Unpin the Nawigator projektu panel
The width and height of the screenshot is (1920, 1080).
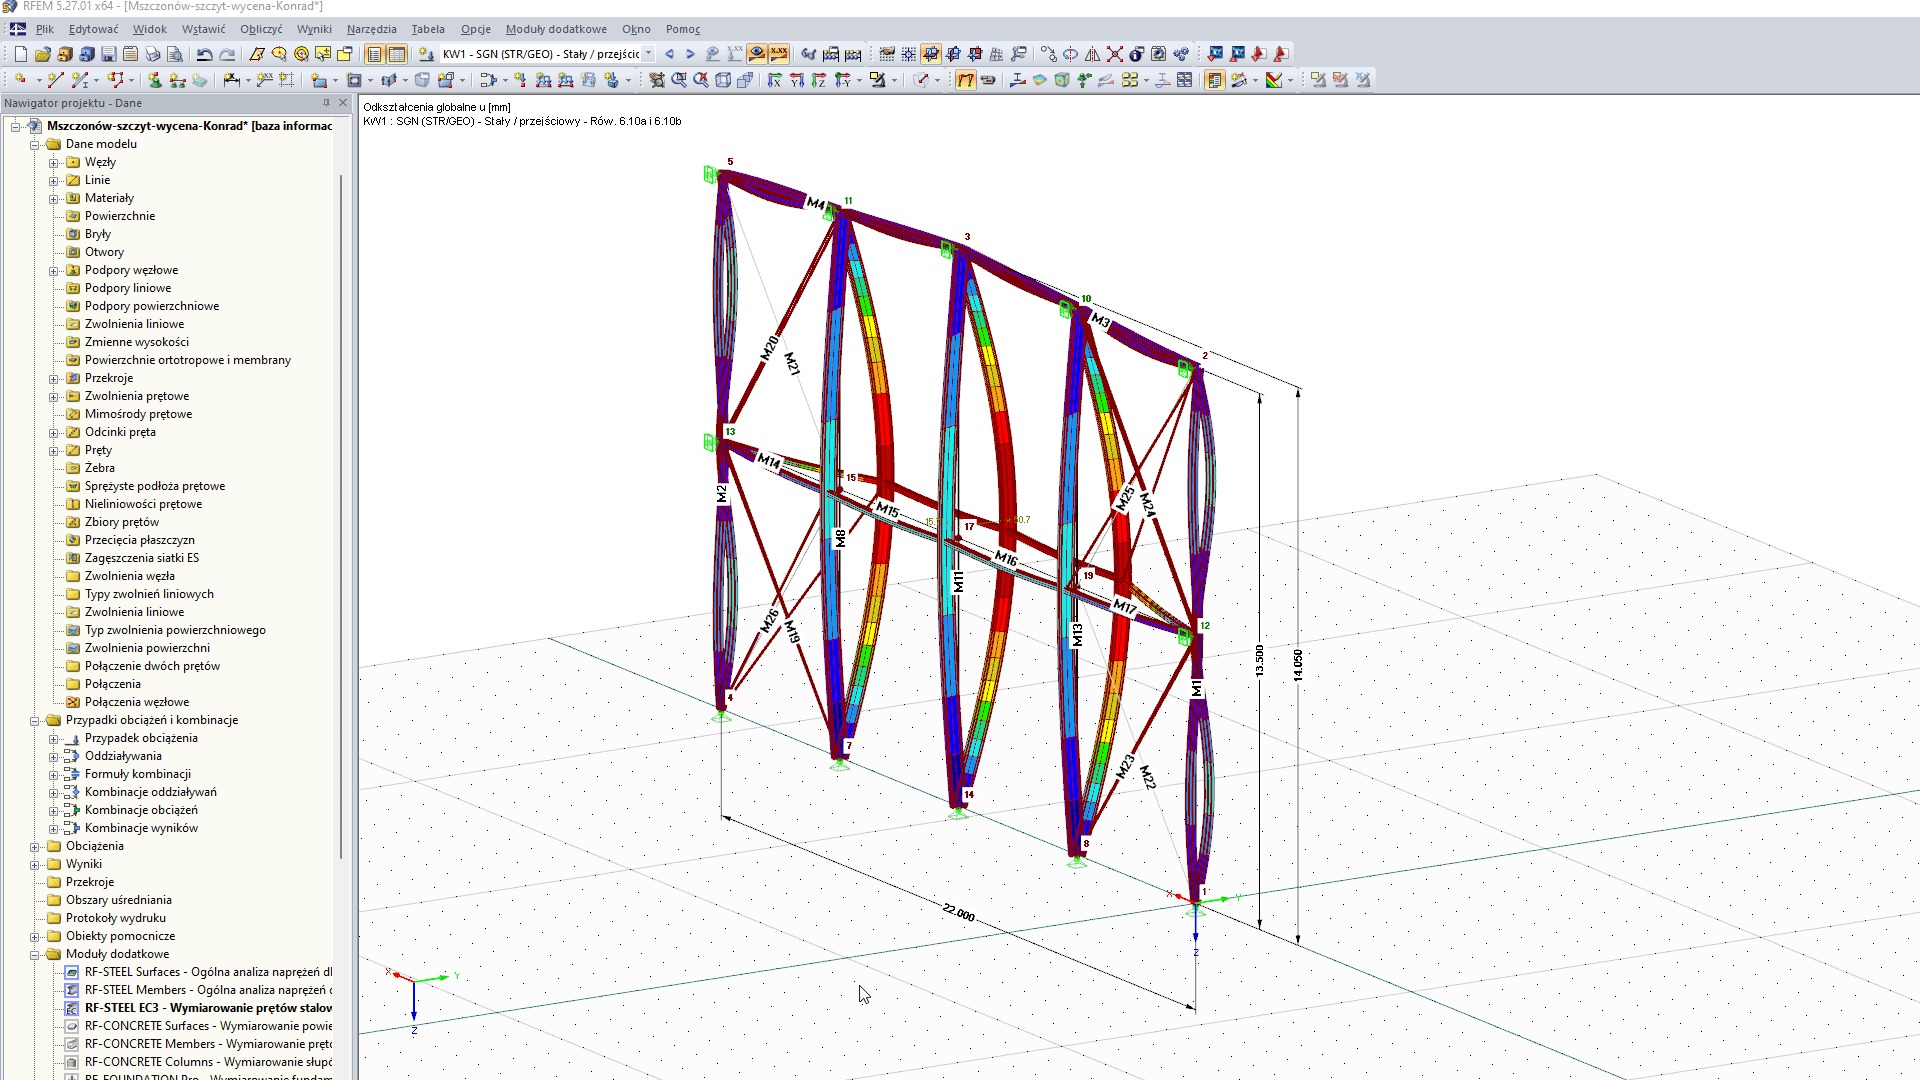click(325, 103)
